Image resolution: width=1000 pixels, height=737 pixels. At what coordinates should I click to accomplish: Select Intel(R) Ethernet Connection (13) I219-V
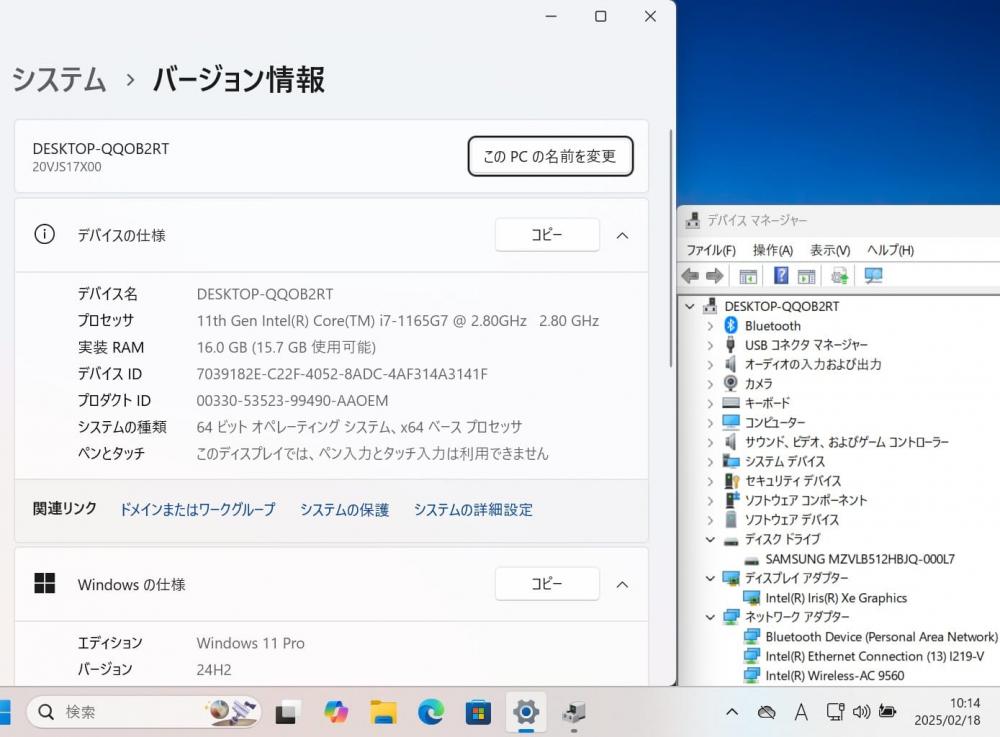coord(874,656)
